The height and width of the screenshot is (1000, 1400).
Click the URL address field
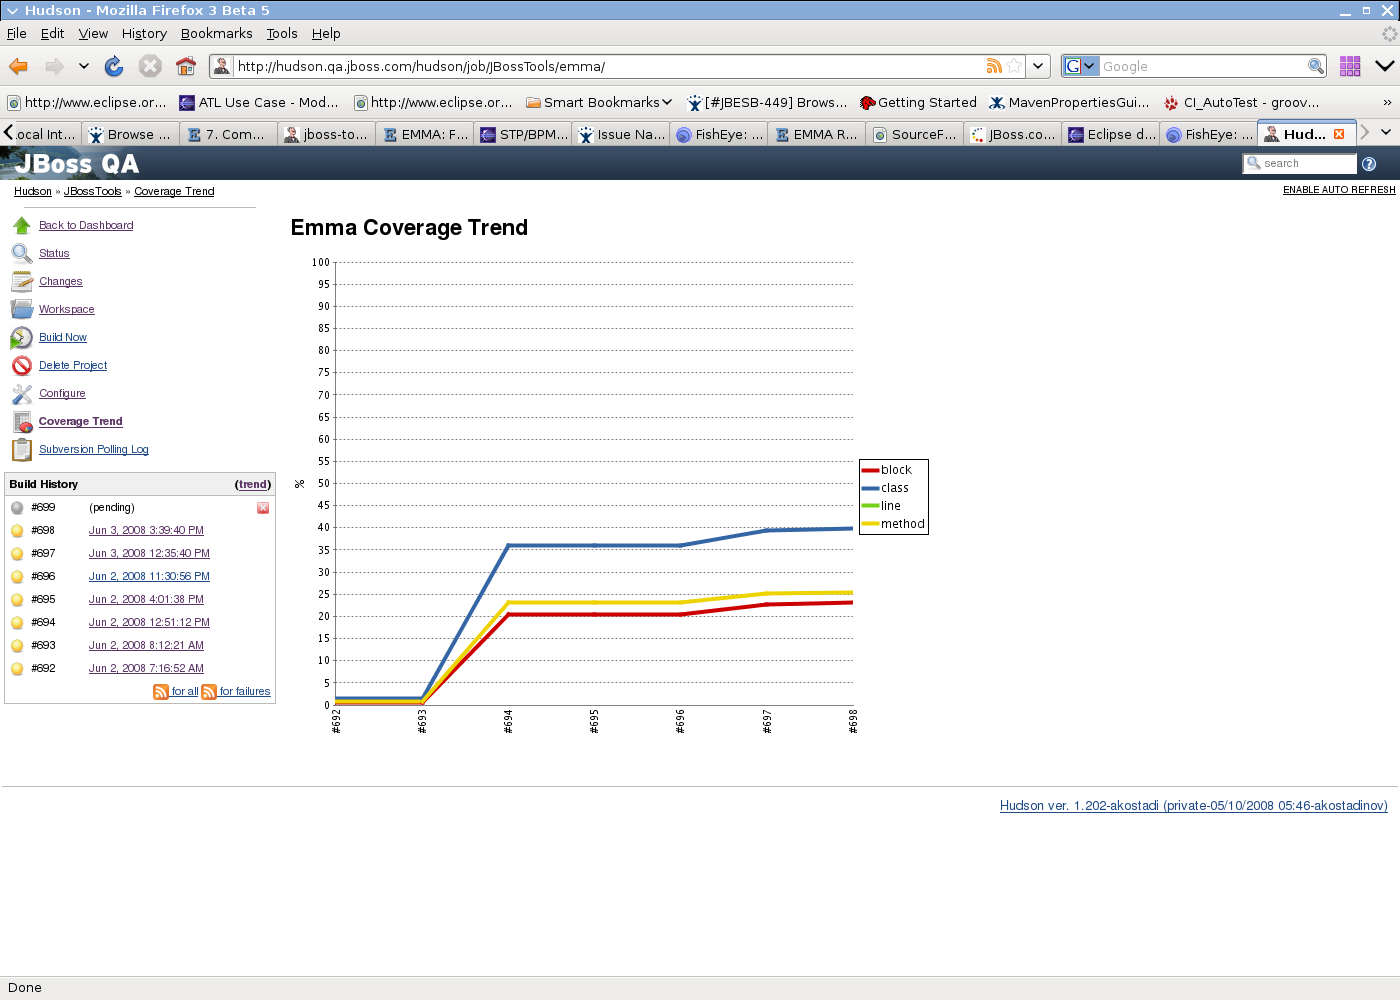tap(608, 66)
